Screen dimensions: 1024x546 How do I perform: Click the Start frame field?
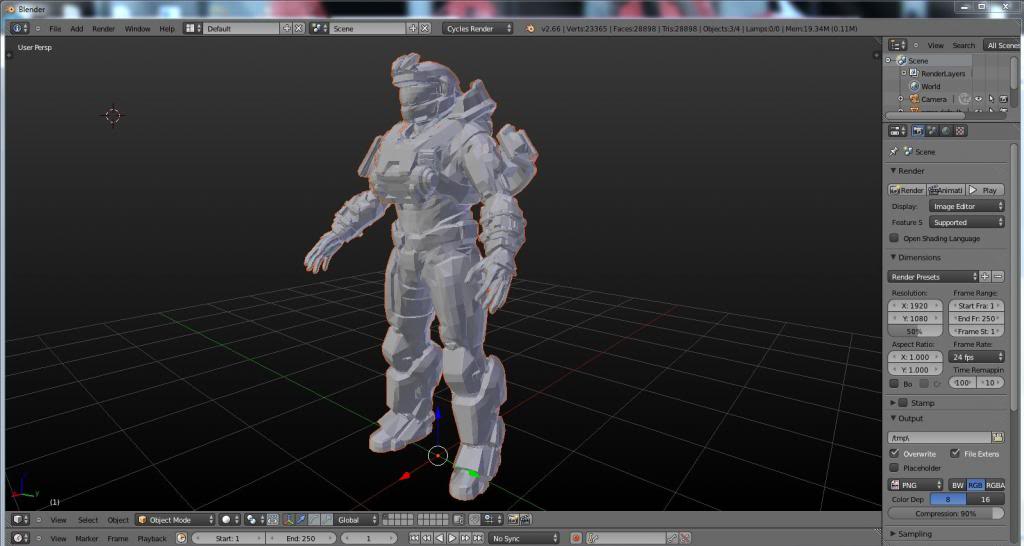(227, 538)
